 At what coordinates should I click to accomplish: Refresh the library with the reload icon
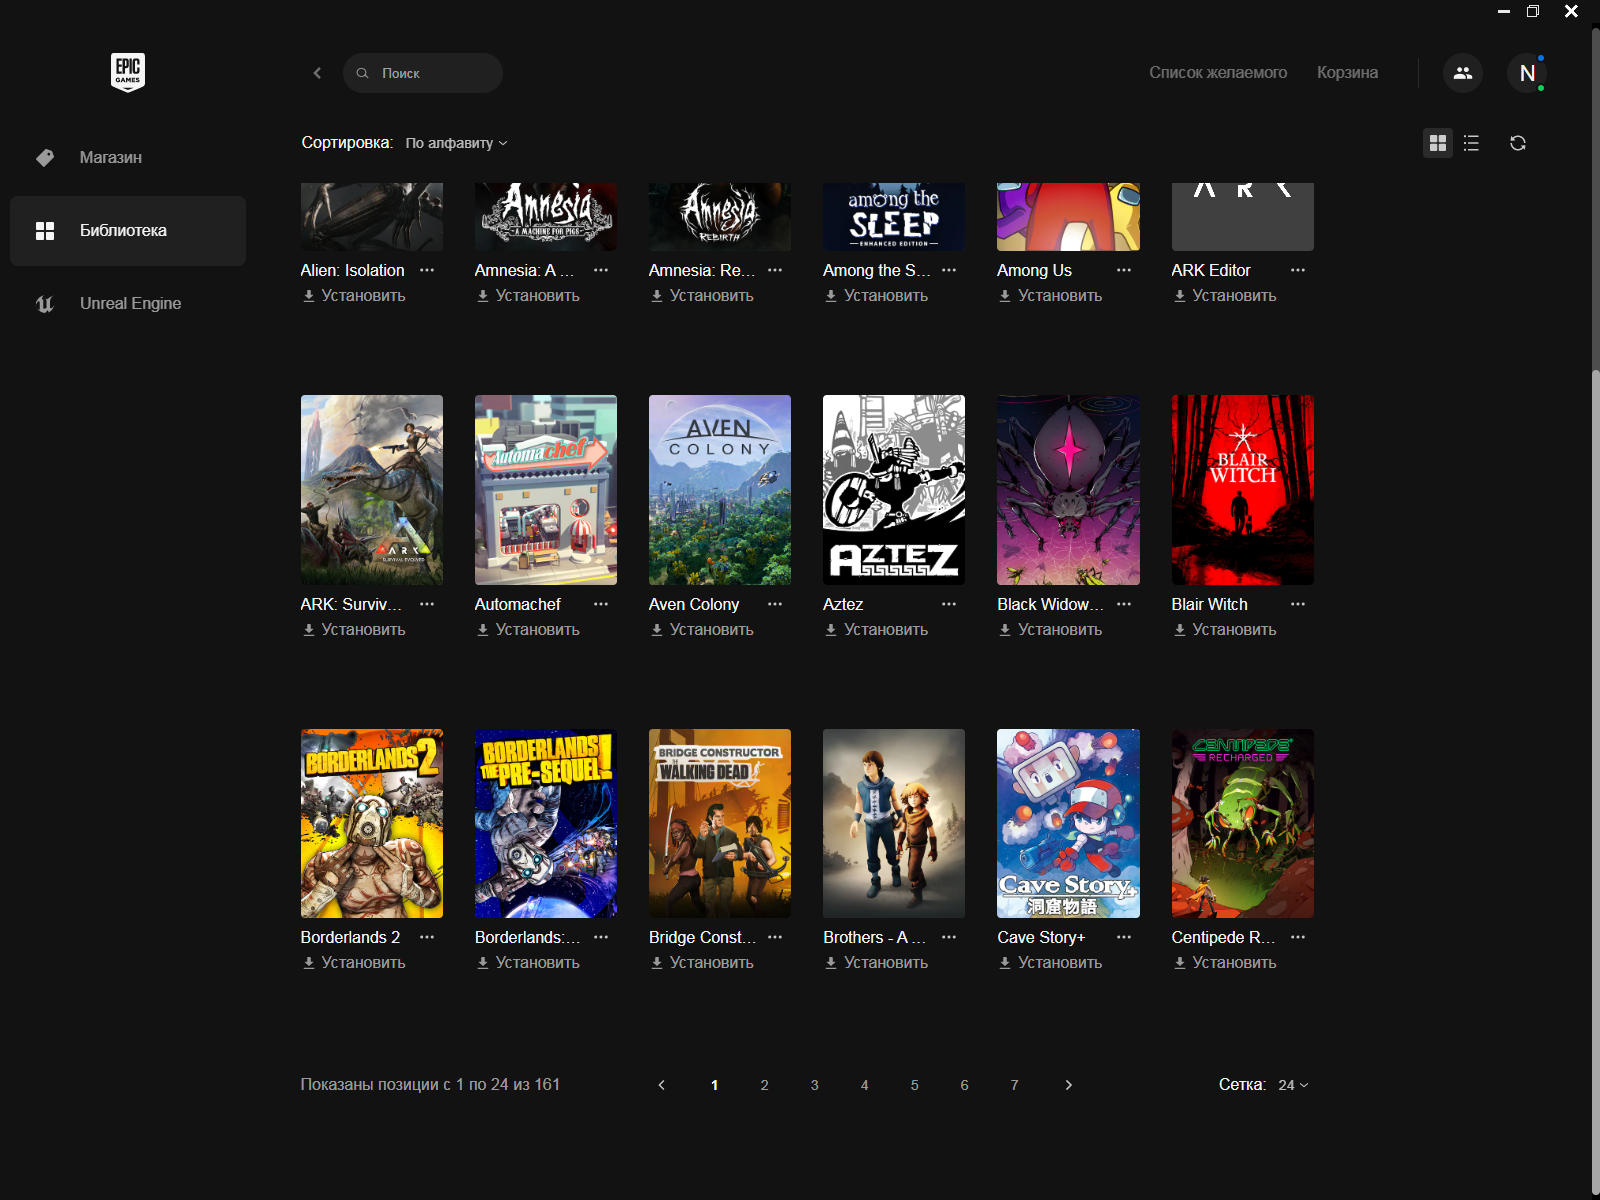click(1517, 143)
